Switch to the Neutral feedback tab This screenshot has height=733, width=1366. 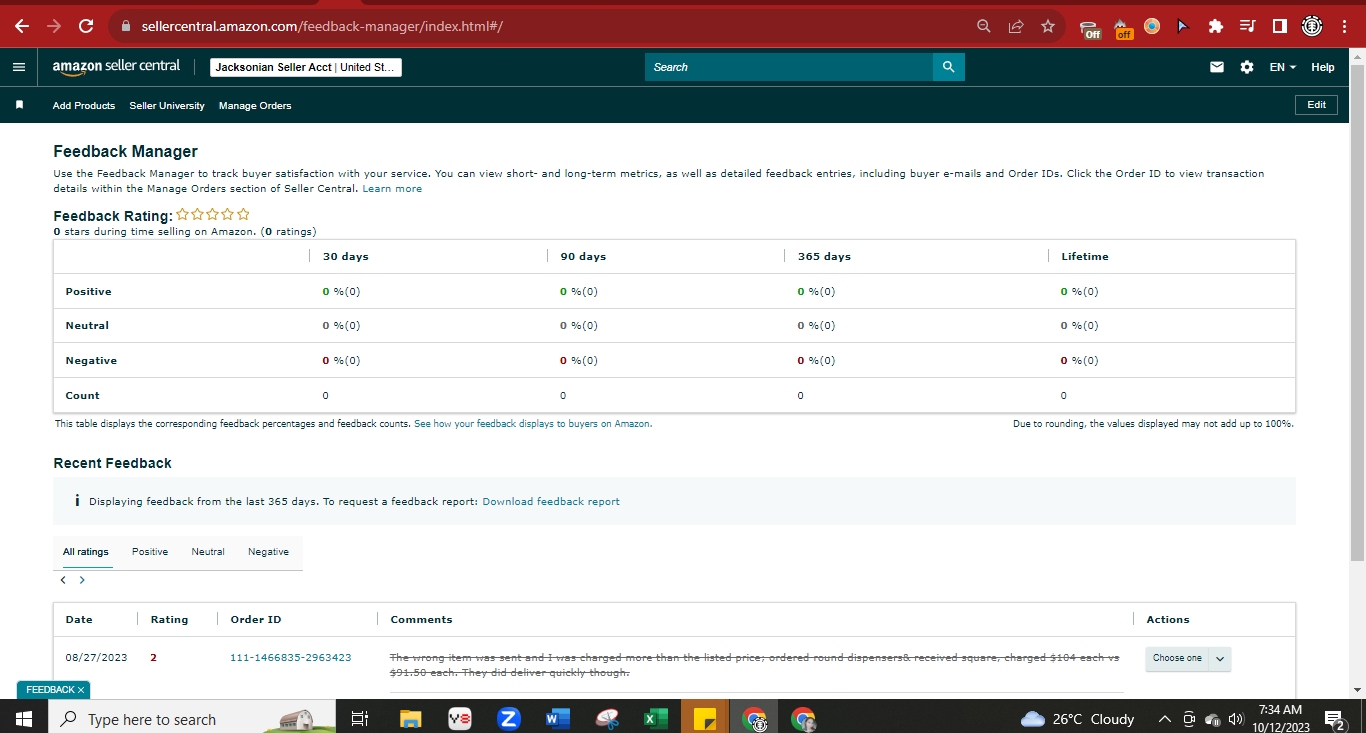click(208, 552)
